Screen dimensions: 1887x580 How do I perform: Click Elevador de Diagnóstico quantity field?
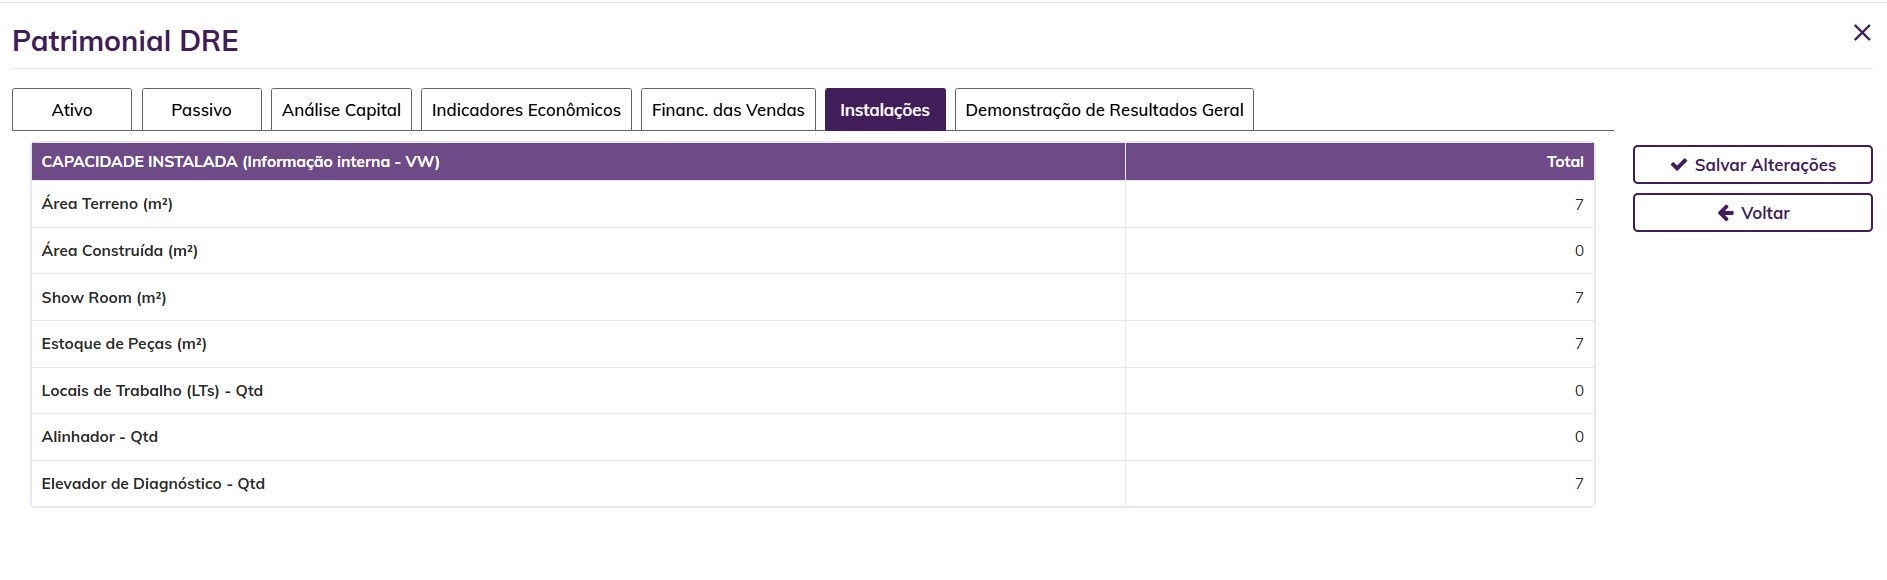[1358, 483]
